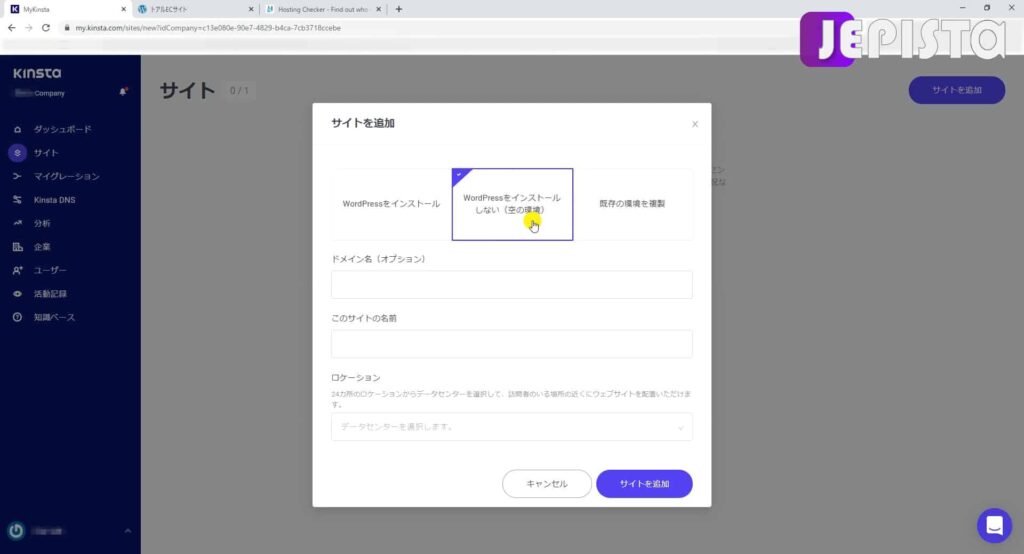The height and width of the screenshot is (554, 1024).
Task: Open the ダッシュボード menu item
Action: click(63, 129)
